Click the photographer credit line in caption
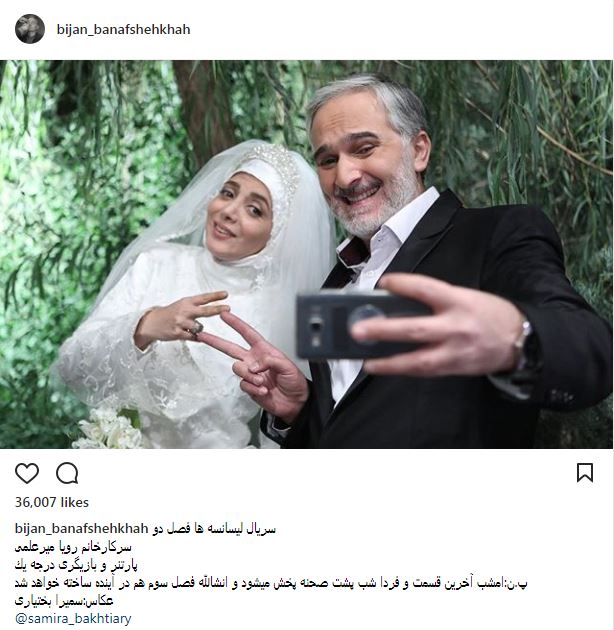This screenshot has height=630, width=614. click(64, 601)
